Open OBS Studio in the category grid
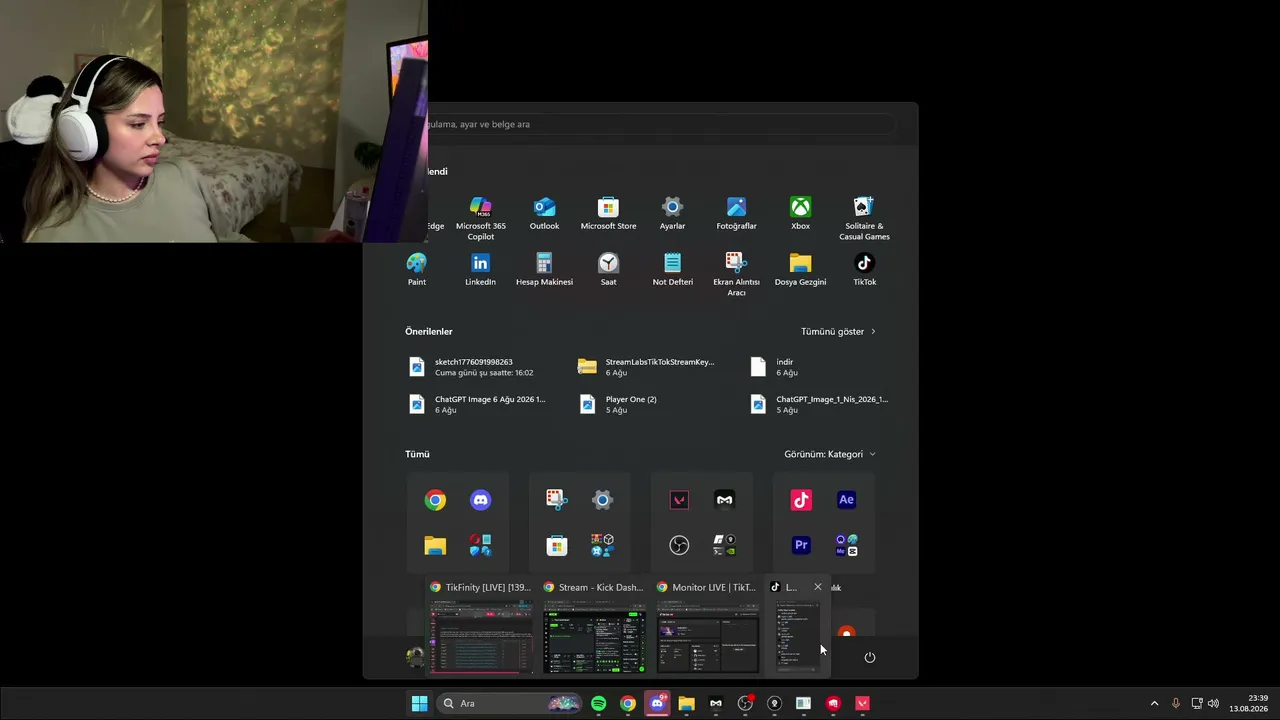 (679, 545)
